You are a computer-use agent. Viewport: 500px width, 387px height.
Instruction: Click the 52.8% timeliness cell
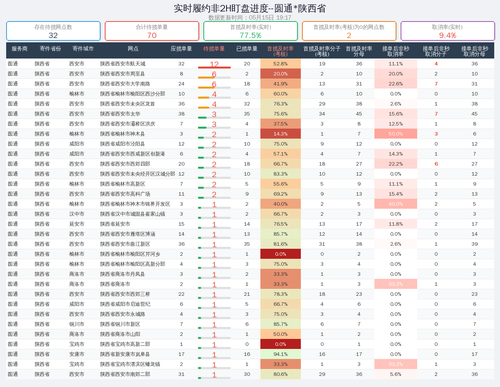click(280, 64)
